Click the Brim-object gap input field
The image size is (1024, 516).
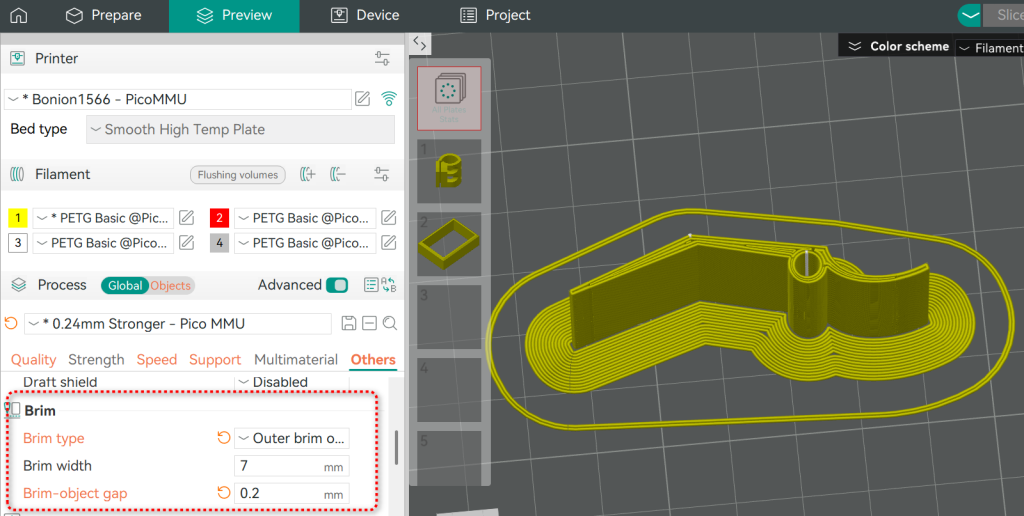[x=291, y=493]
